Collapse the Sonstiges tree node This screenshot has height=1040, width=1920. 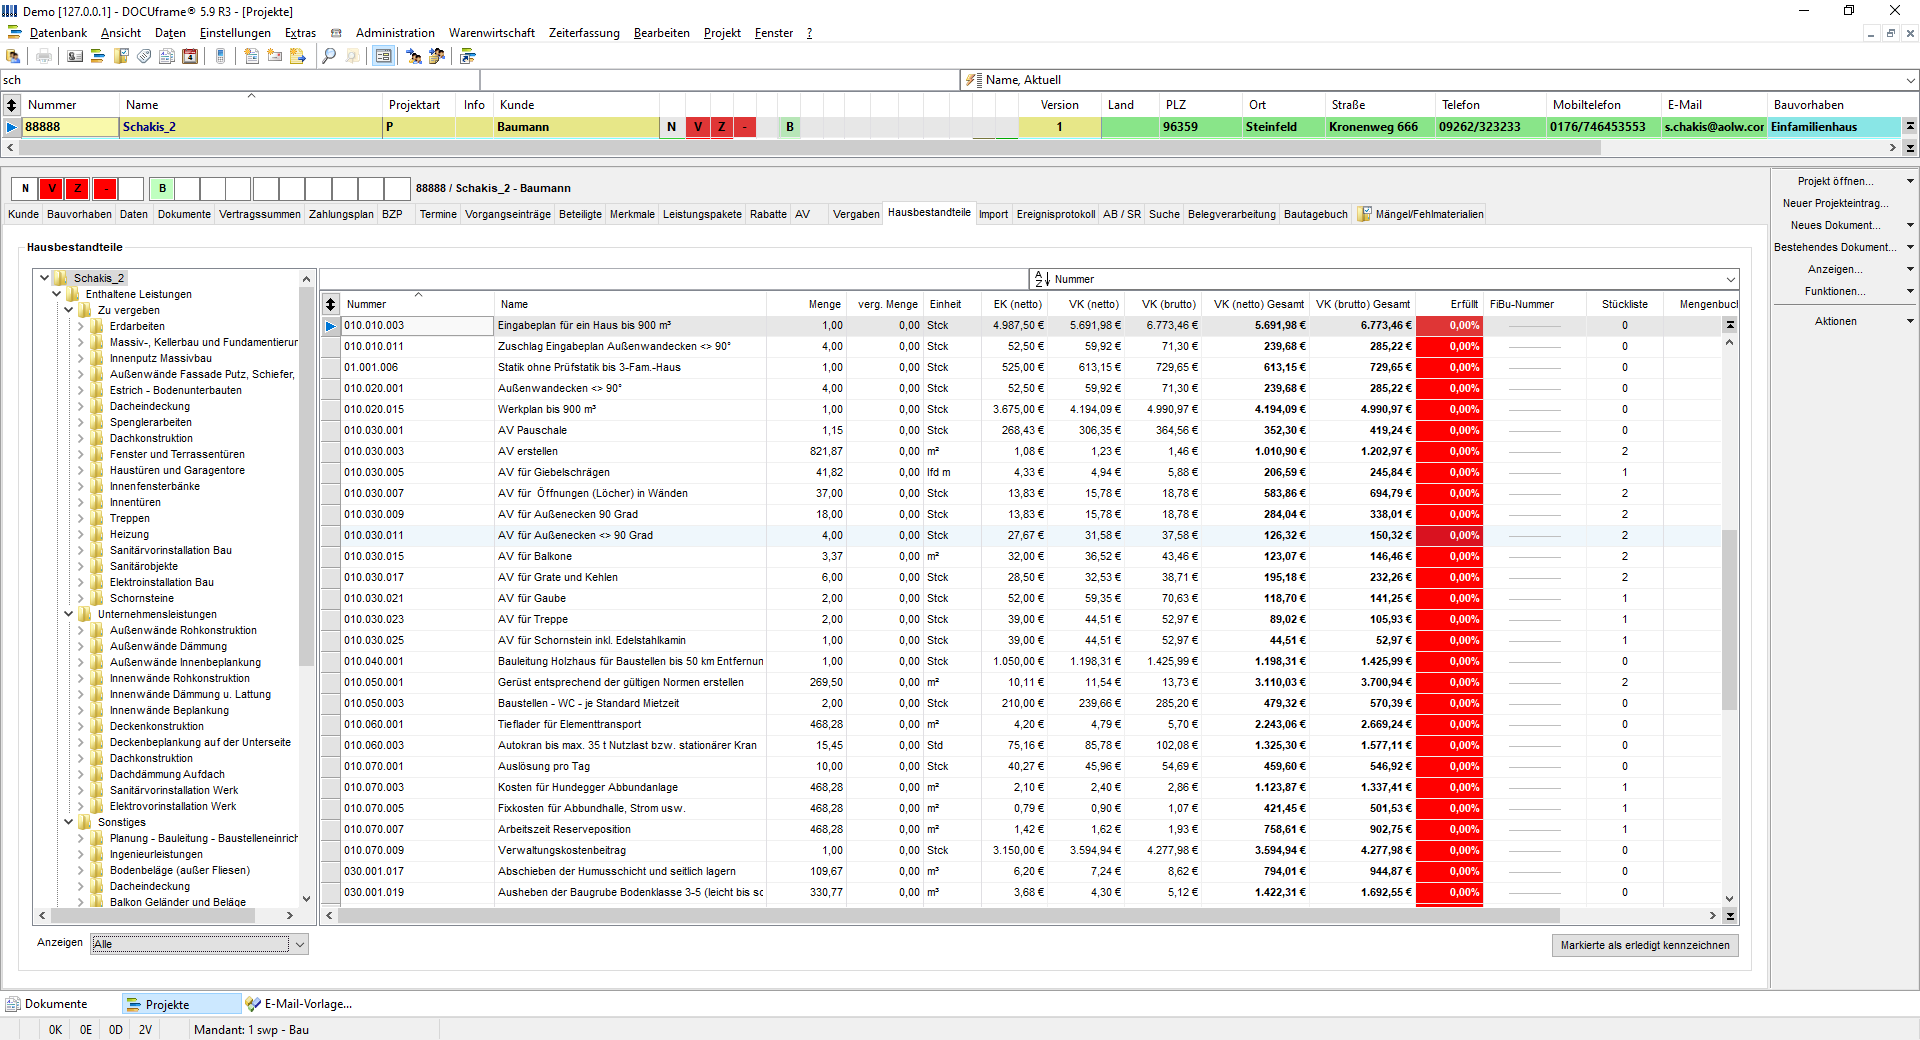[69, 822]
